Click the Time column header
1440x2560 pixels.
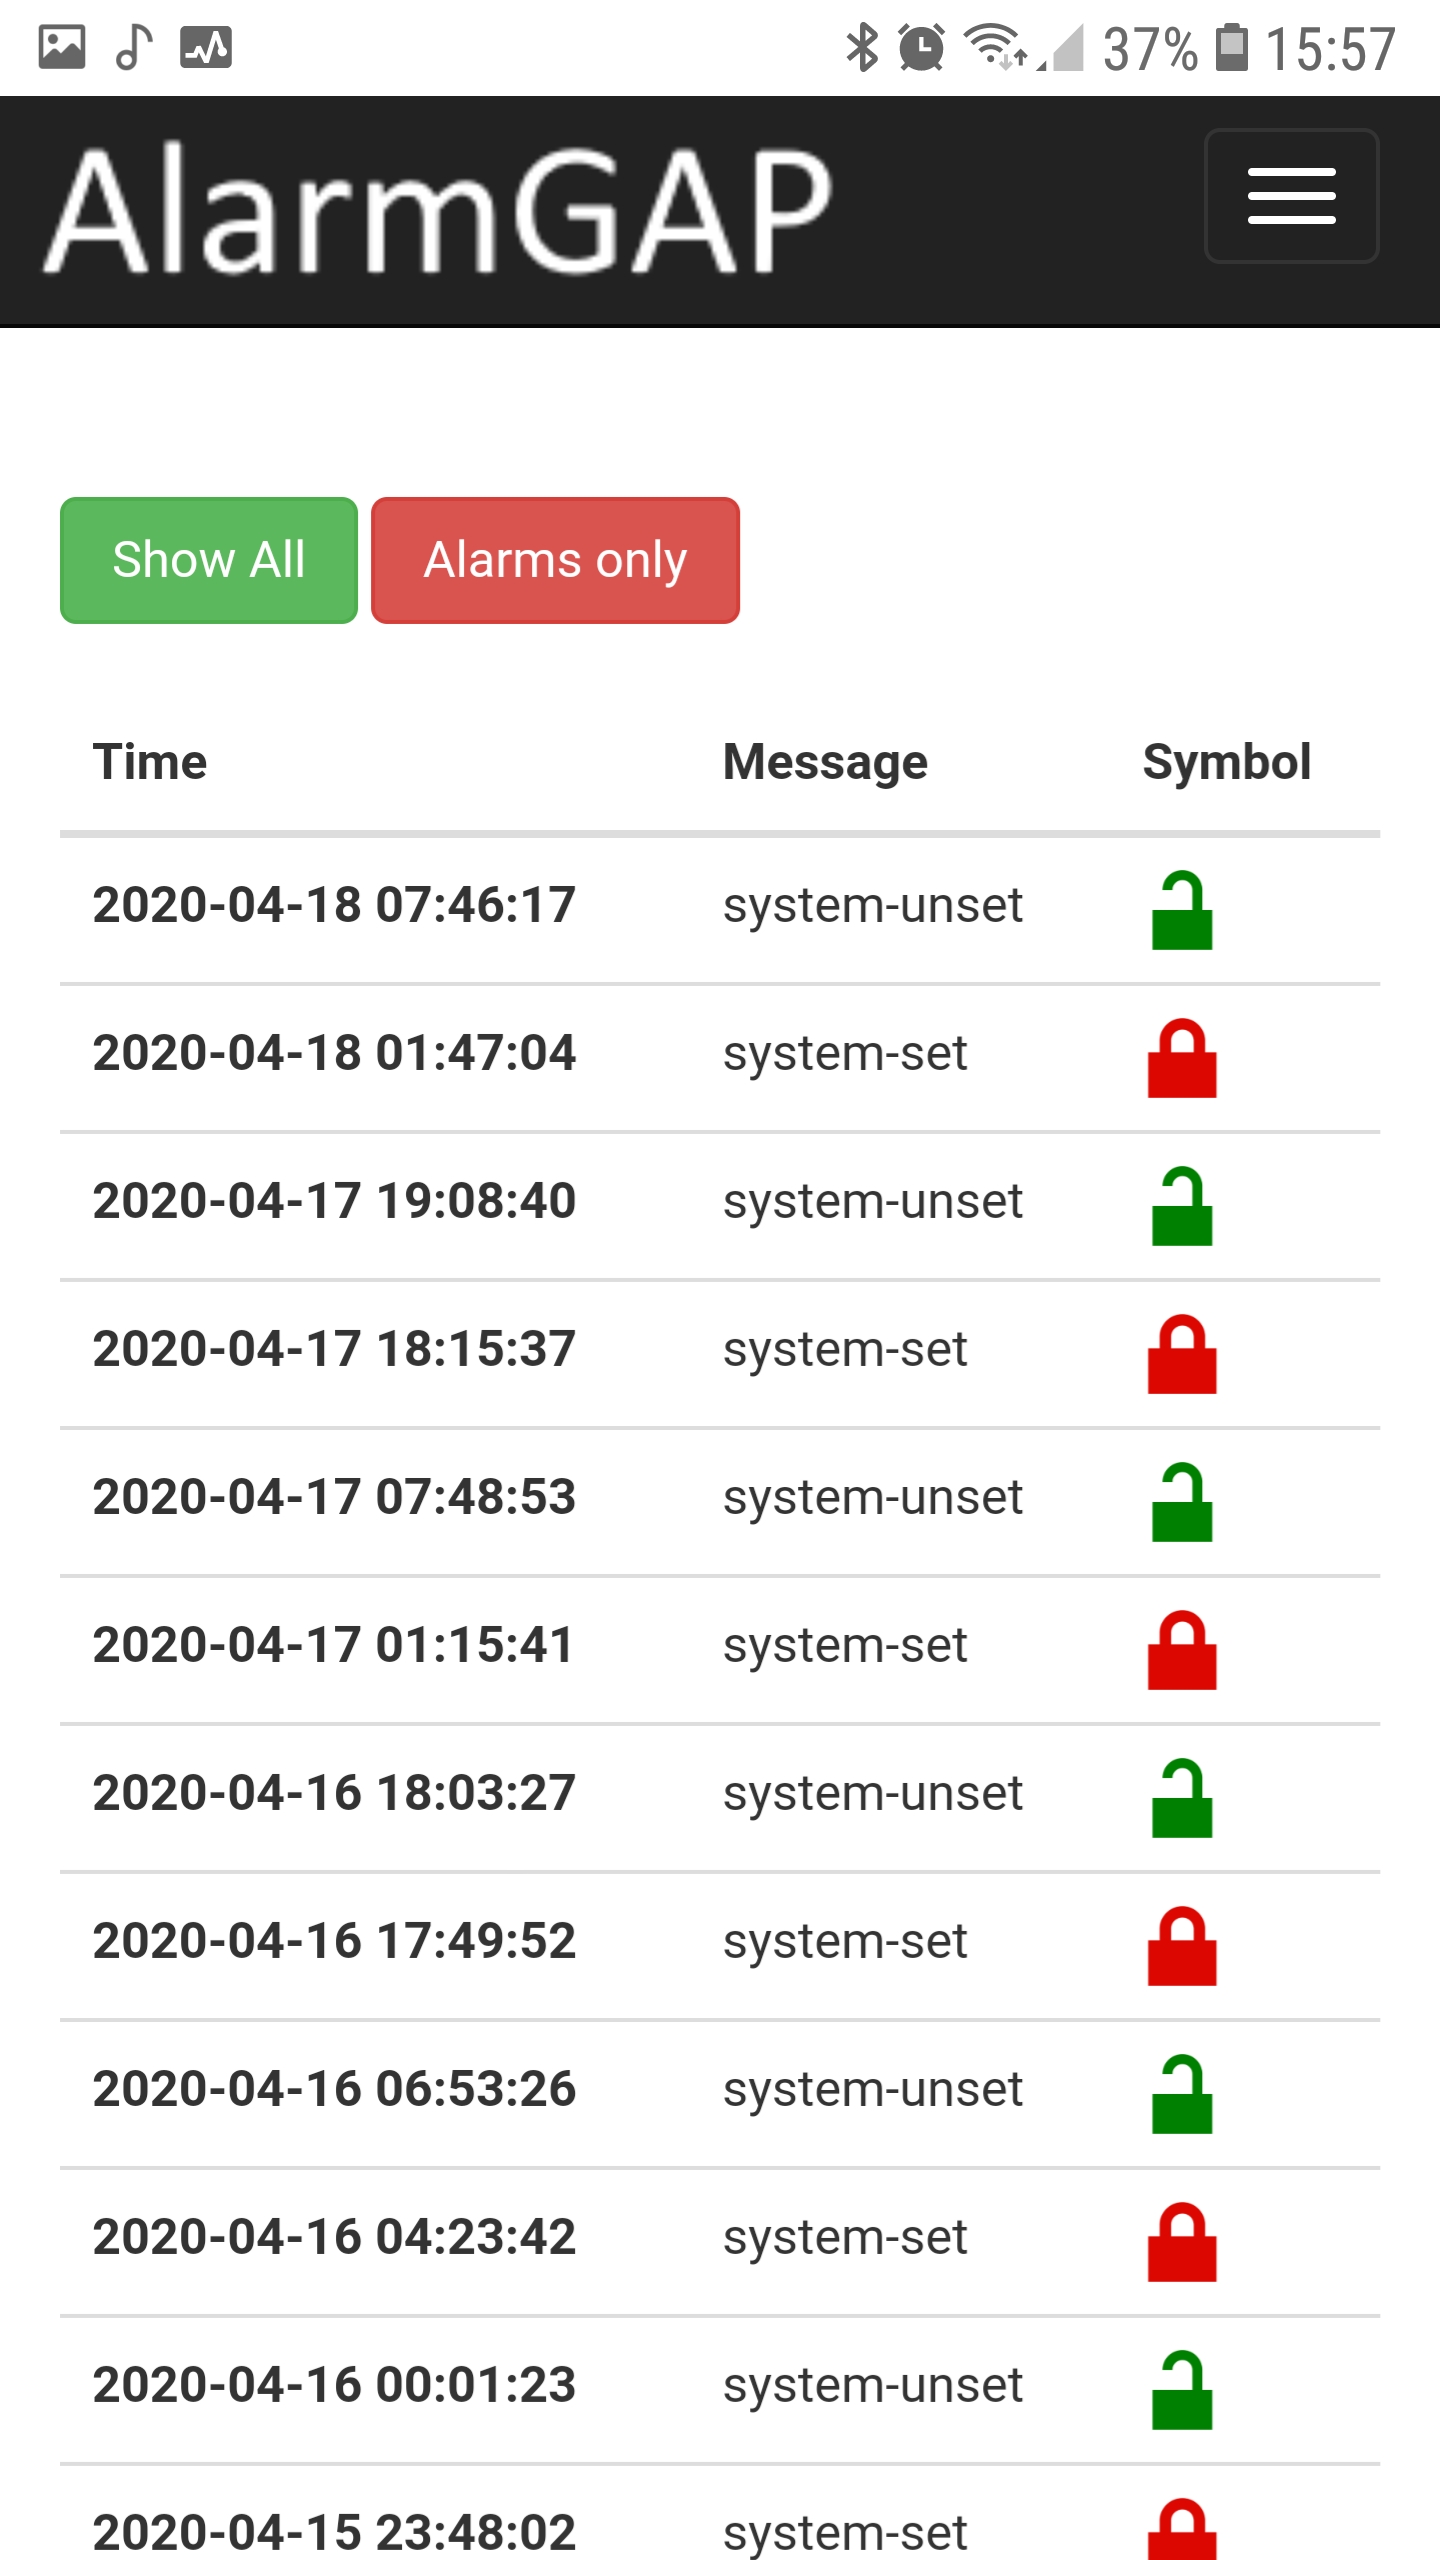[x=150, y=762]
